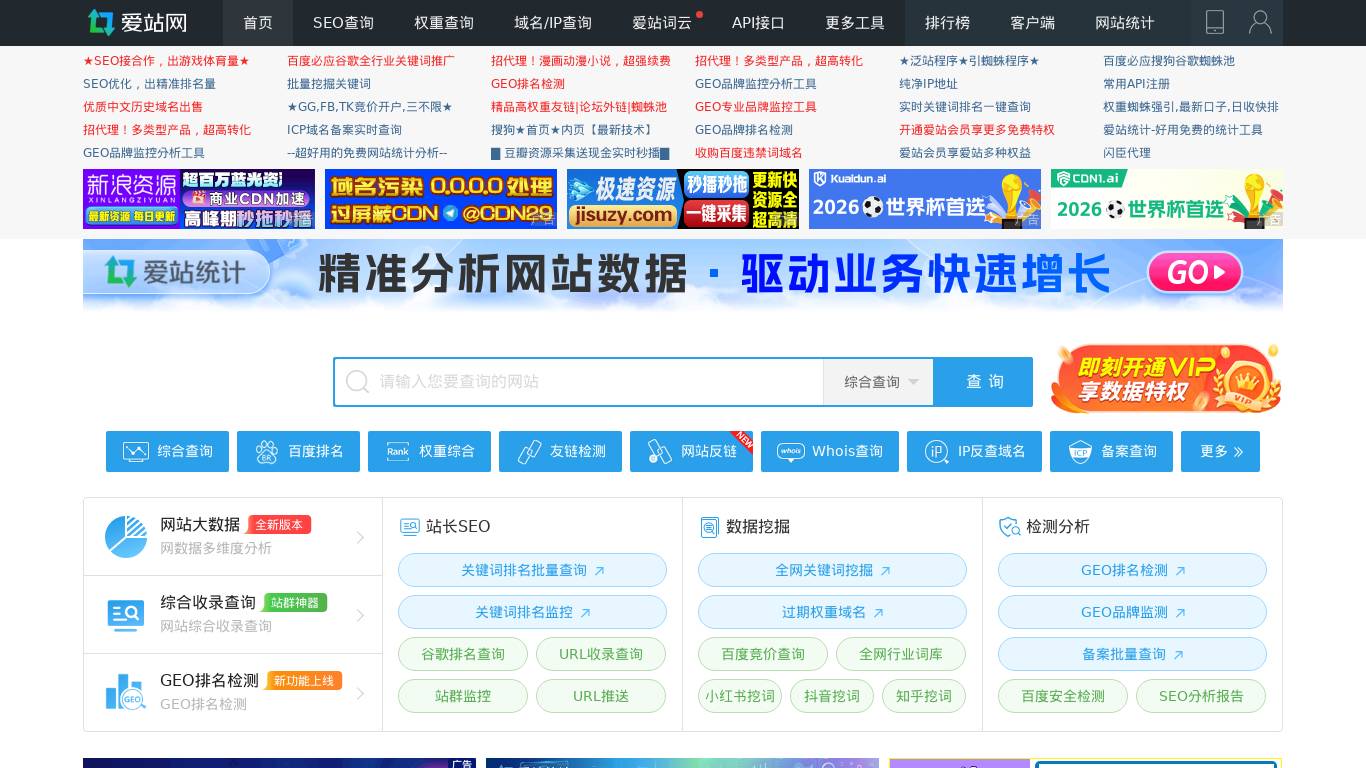
Task: Open the 全网行业词库 link
Action: coord(901,654)
